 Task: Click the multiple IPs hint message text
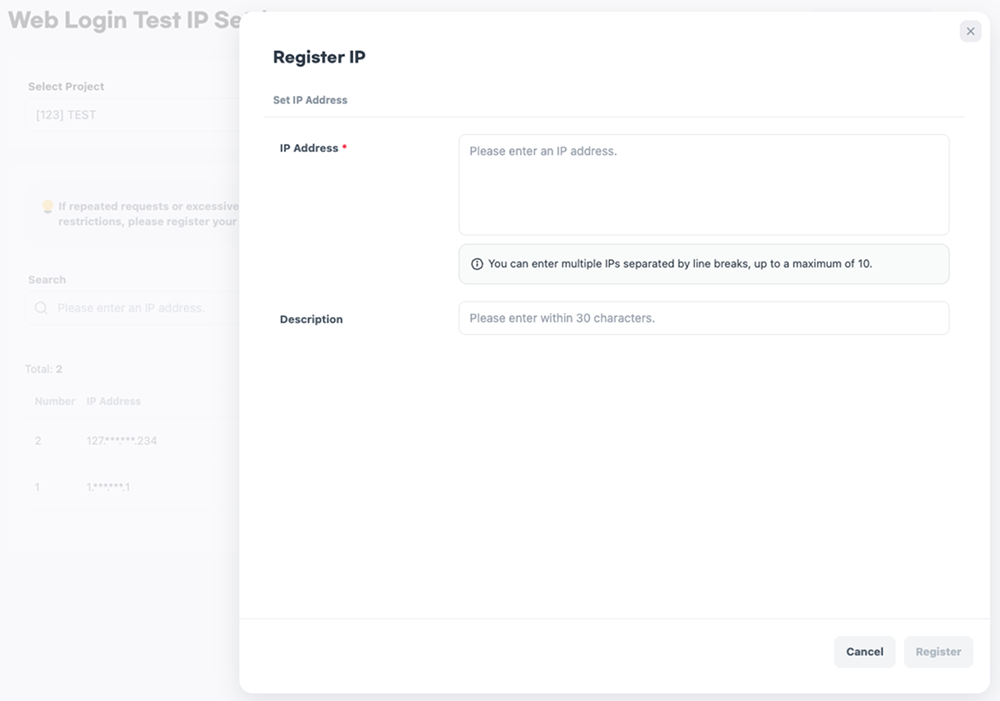point(680,264)
